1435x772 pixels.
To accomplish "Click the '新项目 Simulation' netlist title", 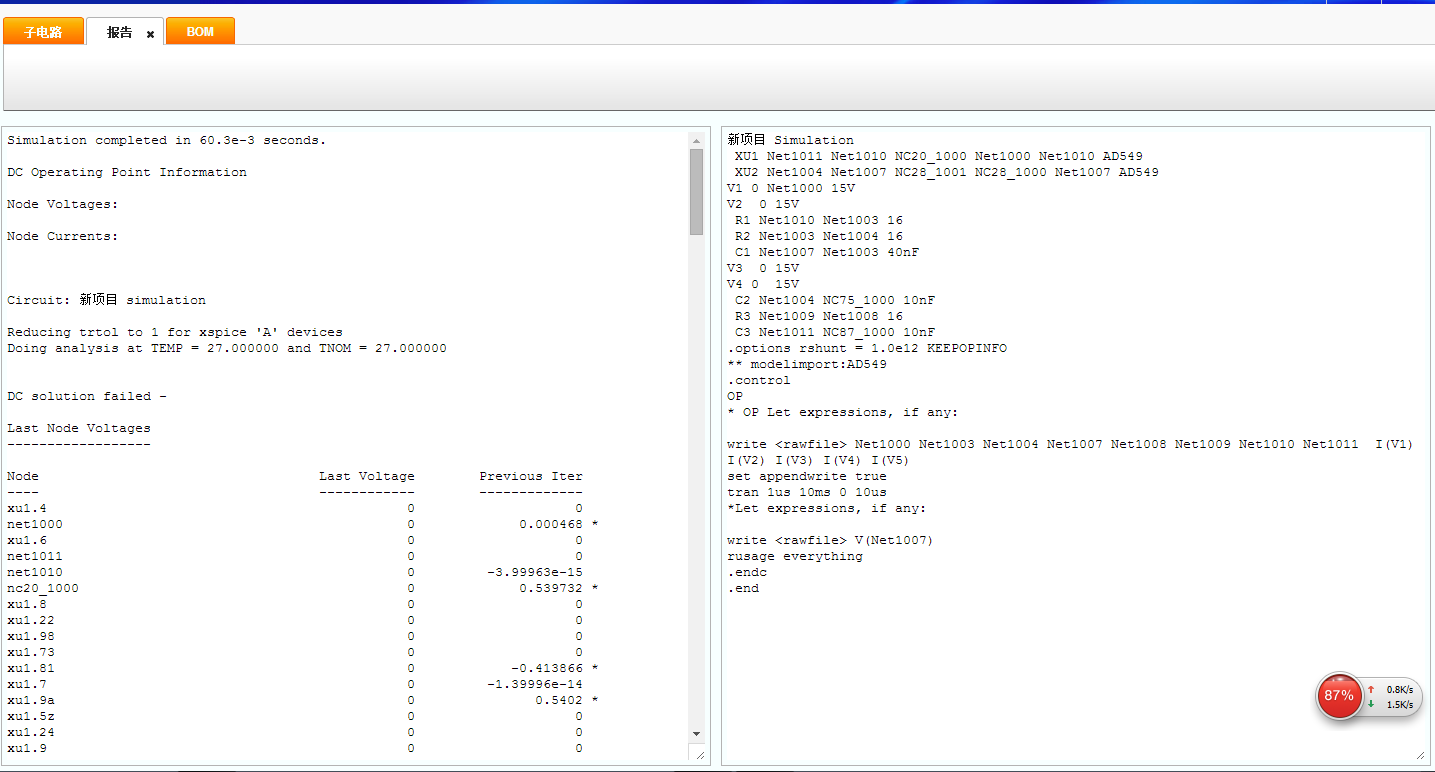I will [791, 140].
